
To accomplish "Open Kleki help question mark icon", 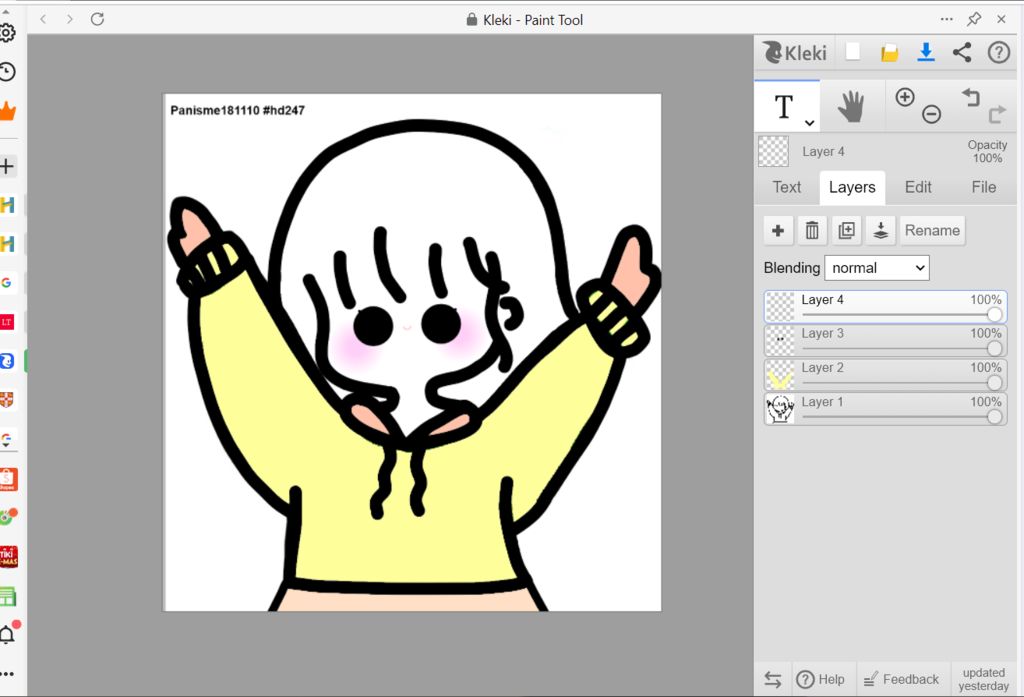I will coord(999,52).
